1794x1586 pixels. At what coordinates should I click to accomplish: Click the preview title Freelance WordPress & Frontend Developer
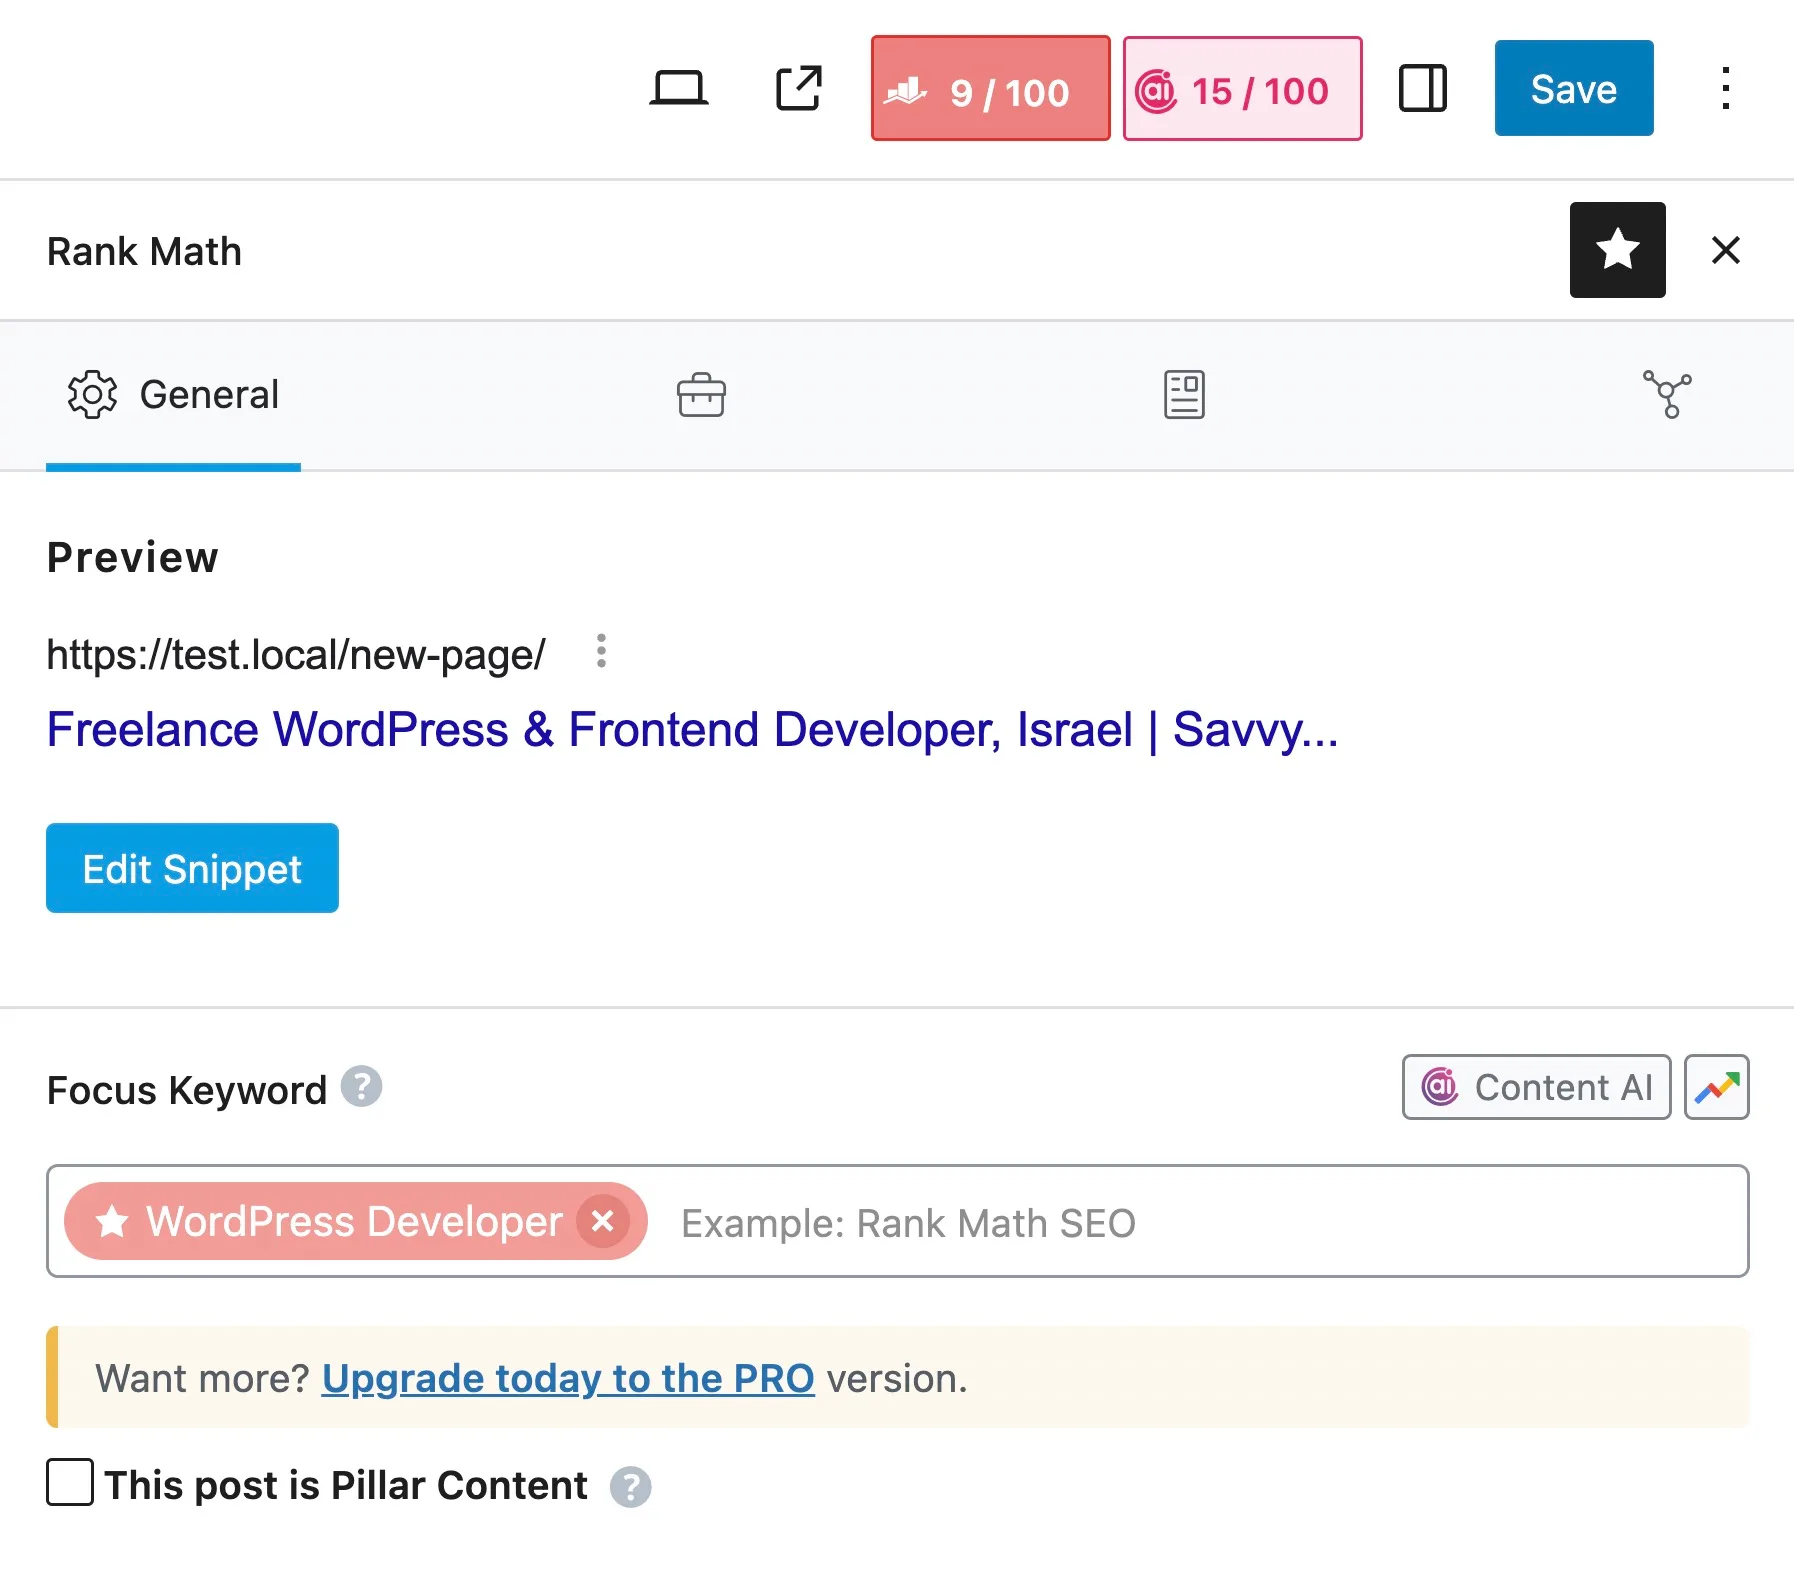pos(692,730)
